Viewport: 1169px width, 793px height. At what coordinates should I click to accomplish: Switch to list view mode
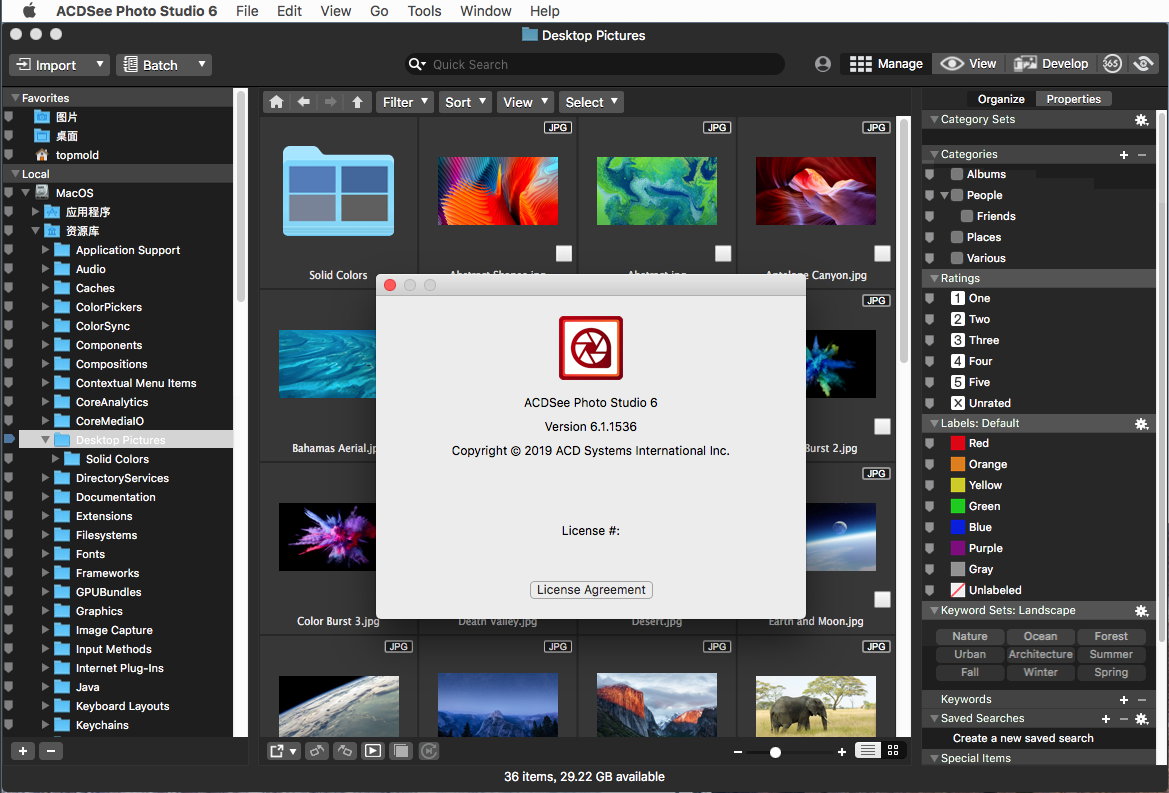[867, 751]
